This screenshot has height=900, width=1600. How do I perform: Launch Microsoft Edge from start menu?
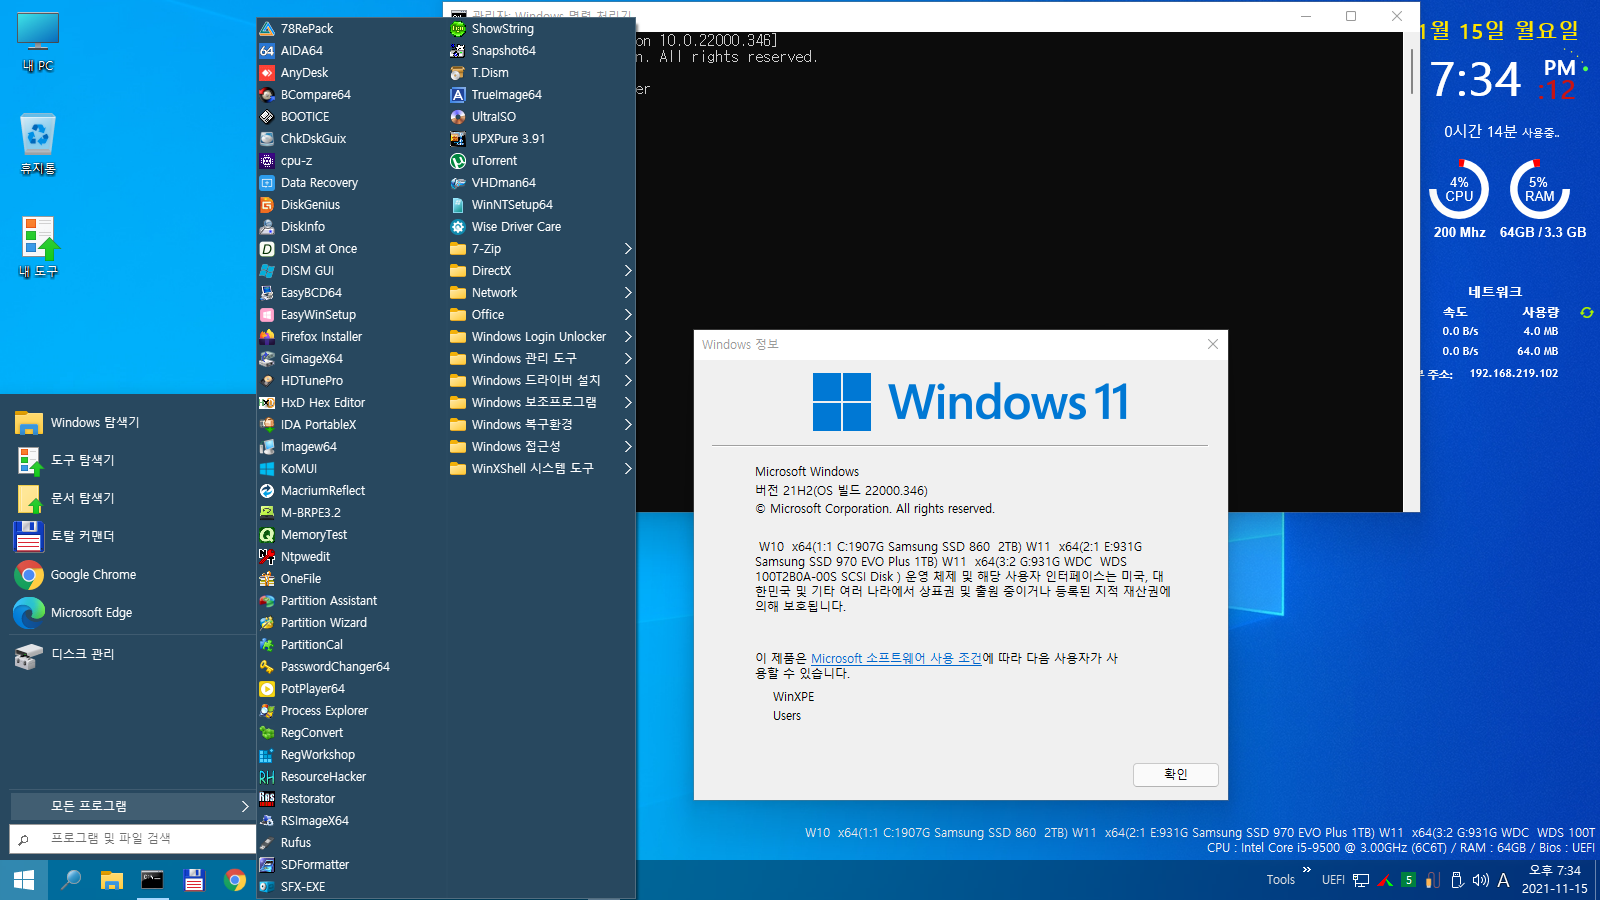91,613
